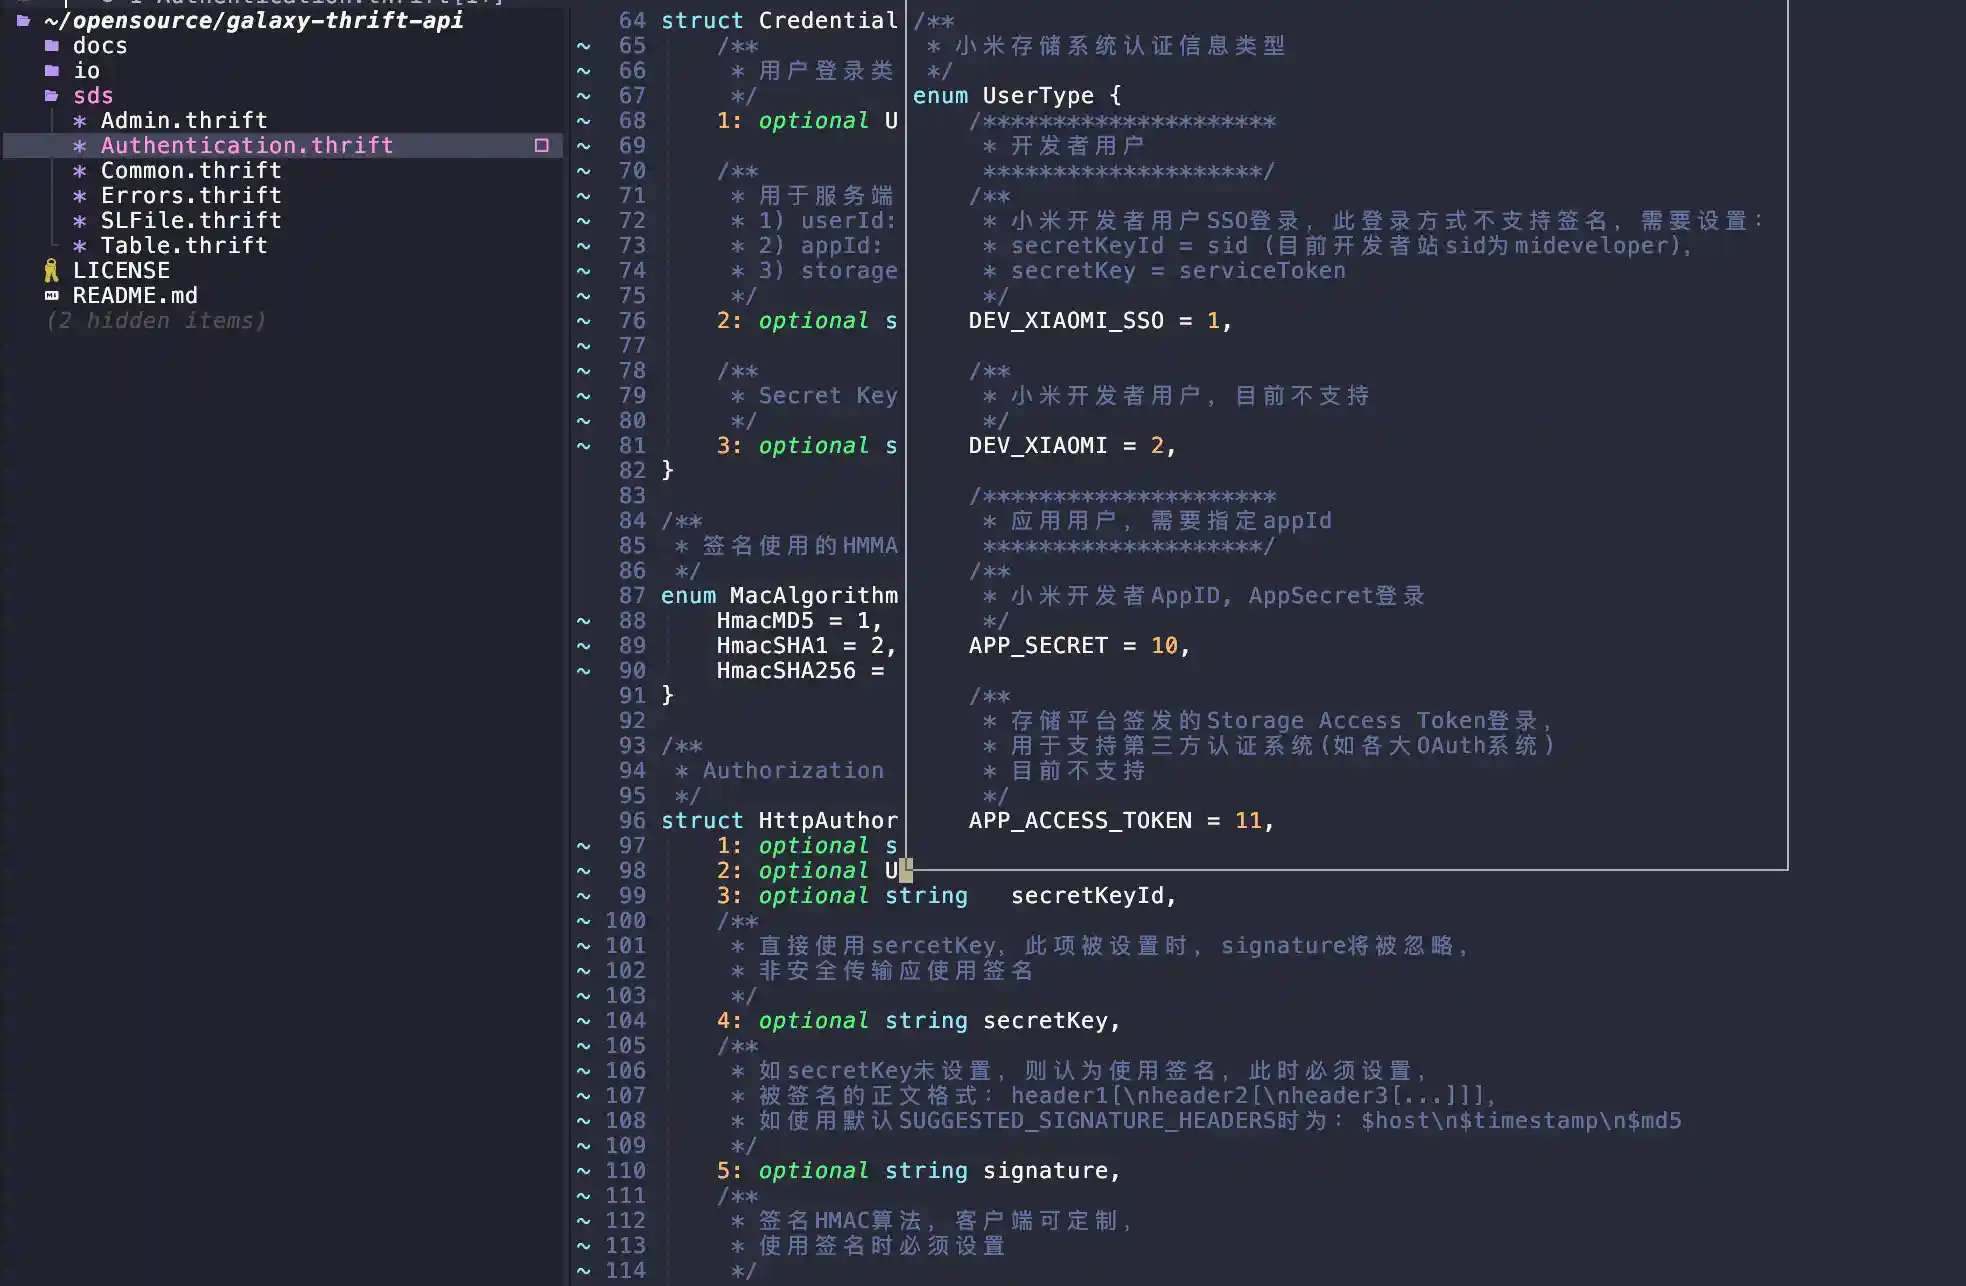This screenshot has height=1286, width=1966.
Task: Click the open folder icon beside sds
Action: tap(51, 95)
